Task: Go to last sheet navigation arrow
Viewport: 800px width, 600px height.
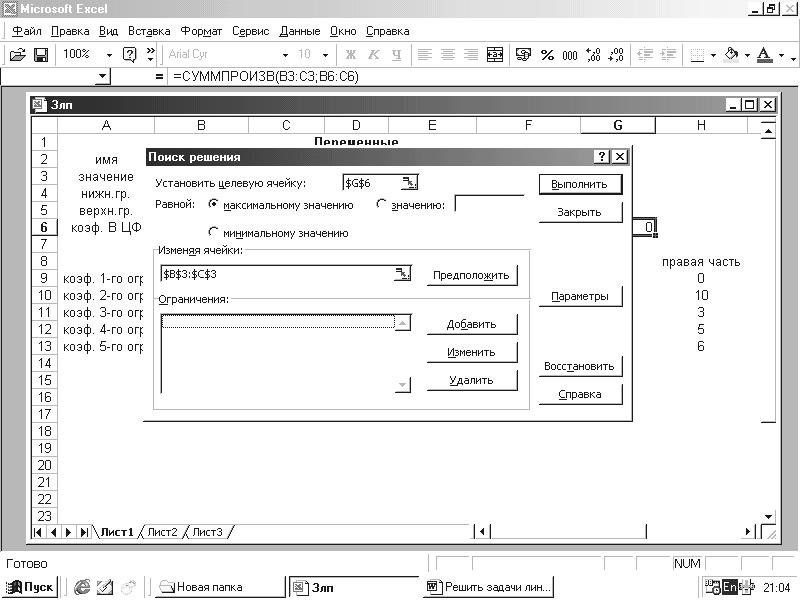Action: [84, 532]
